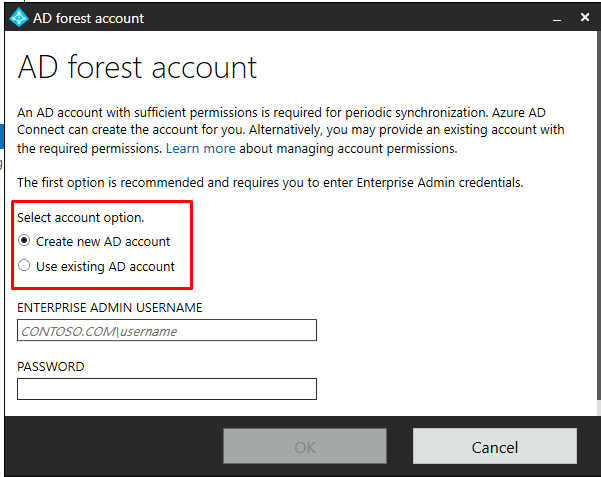Choose the Use existing AD account option
Image resolution: width=601 pixels, height=477 pixels.
point(24,266)
